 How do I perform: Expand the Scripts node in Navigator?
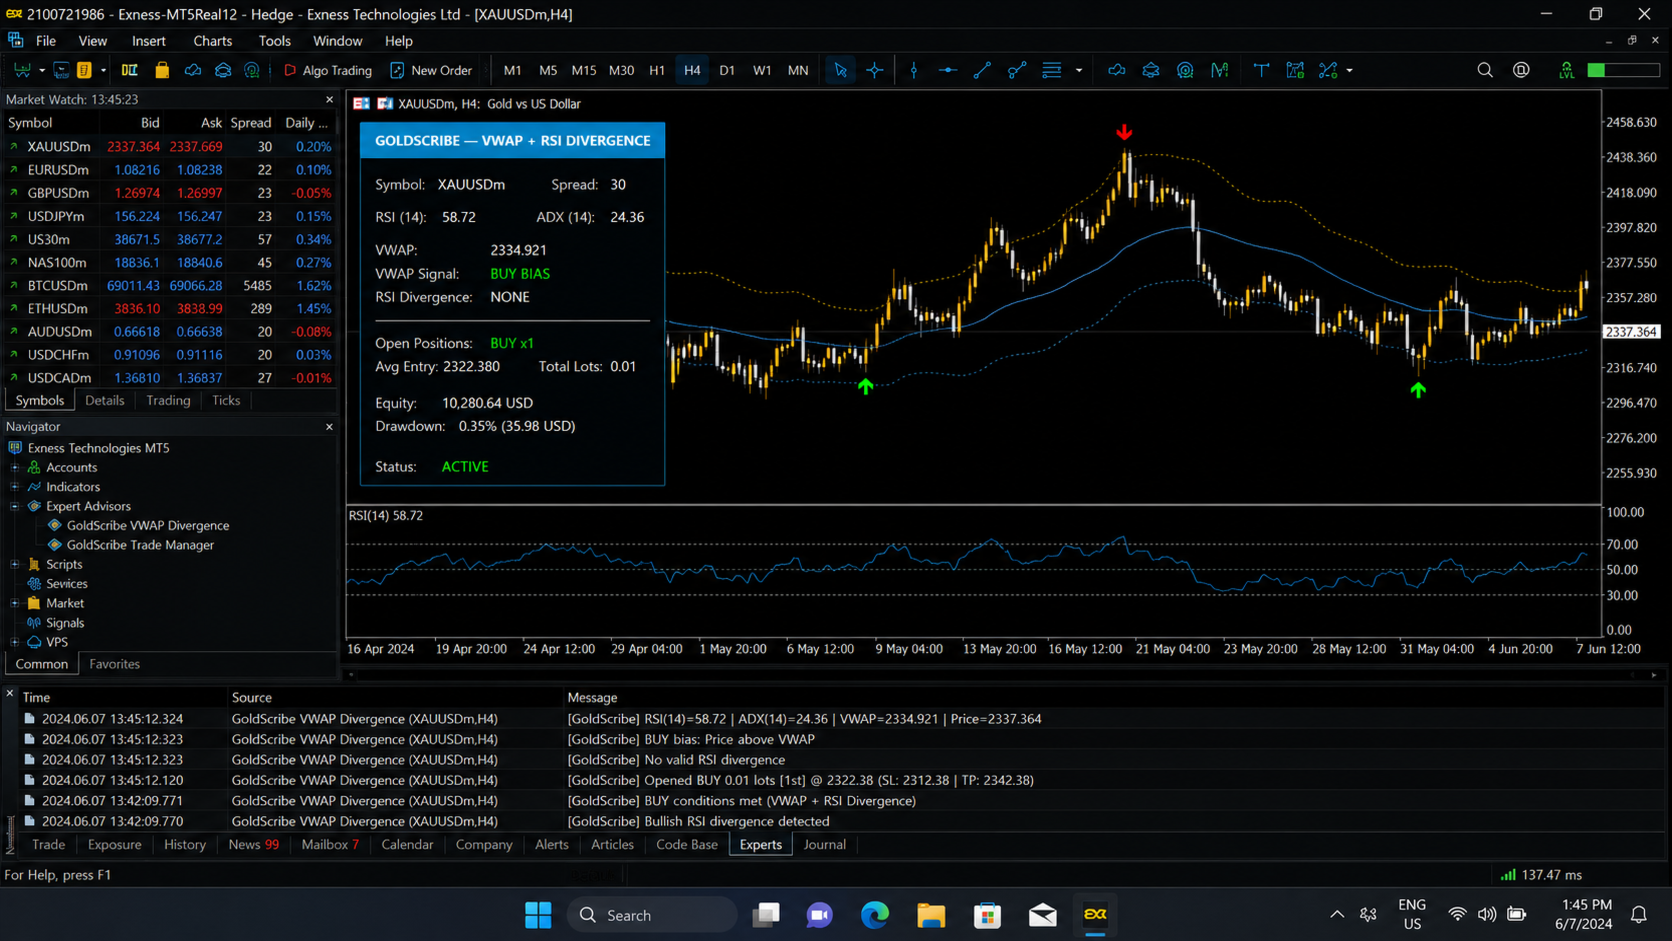15,564
